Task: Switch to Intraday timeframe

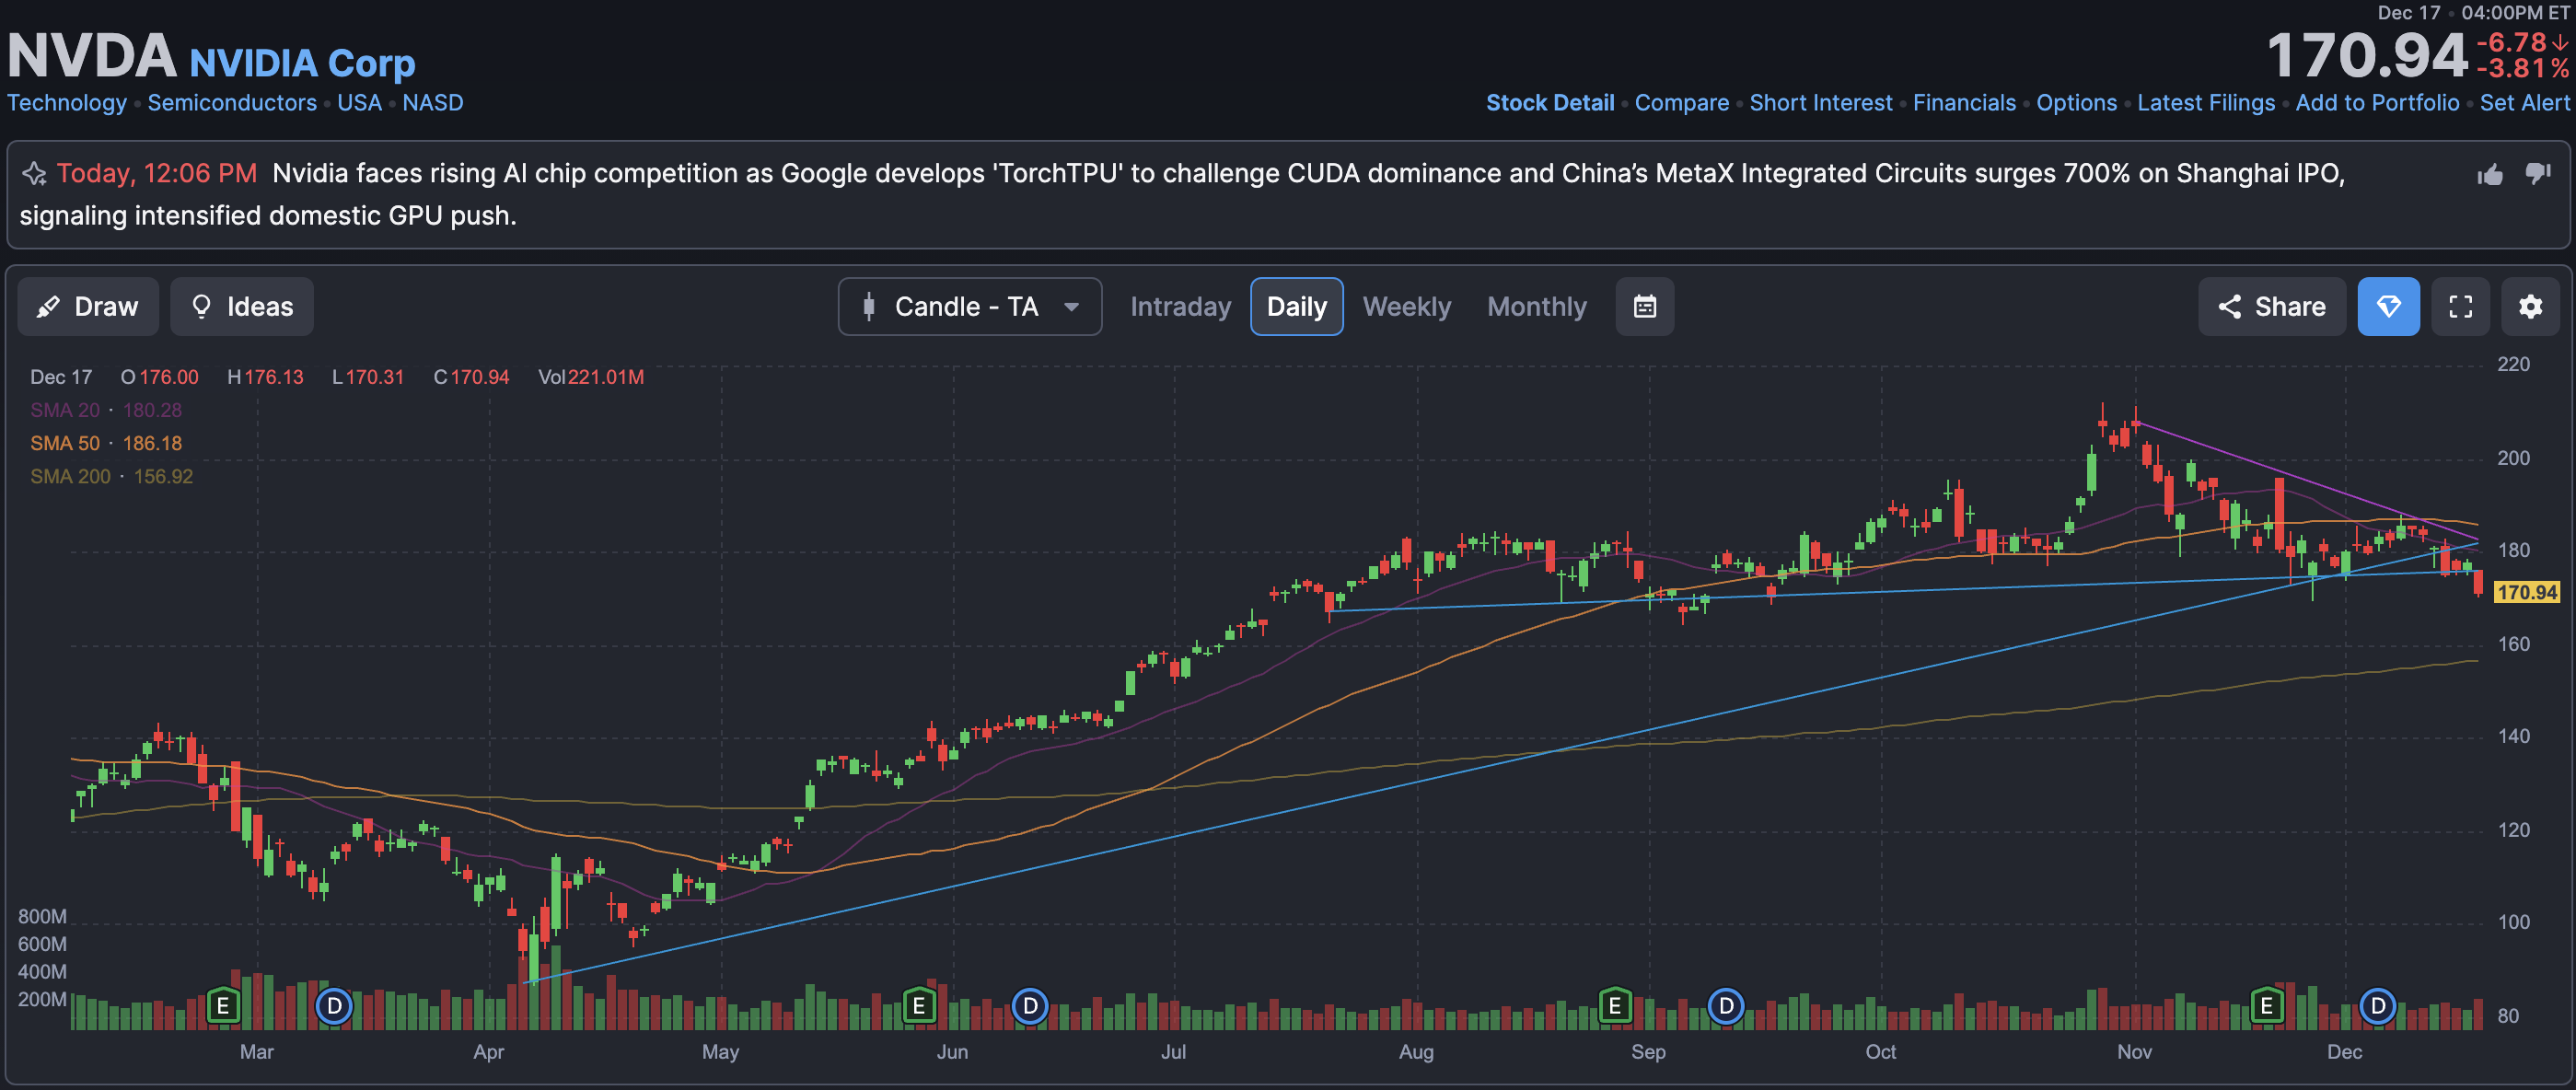Action: [x=1180, y=306]
